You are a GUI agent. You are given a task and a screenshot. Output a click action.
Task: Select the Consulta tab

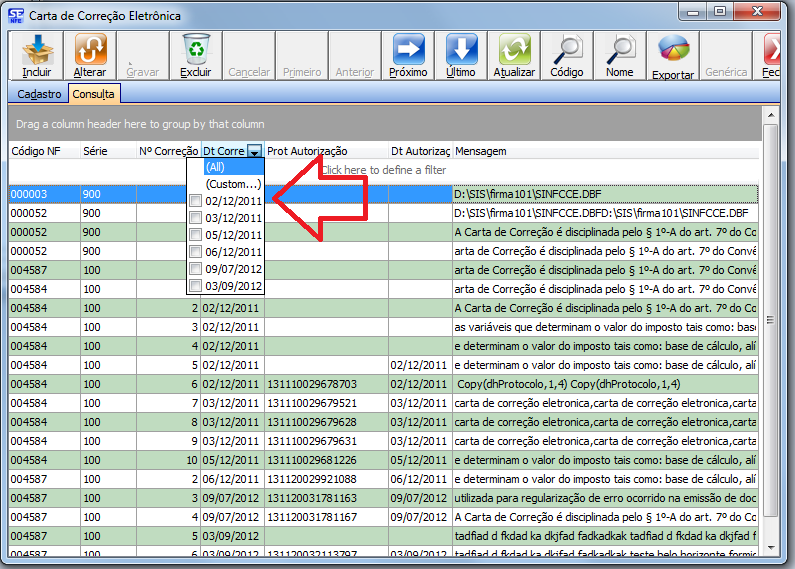[x=94, y=94]
